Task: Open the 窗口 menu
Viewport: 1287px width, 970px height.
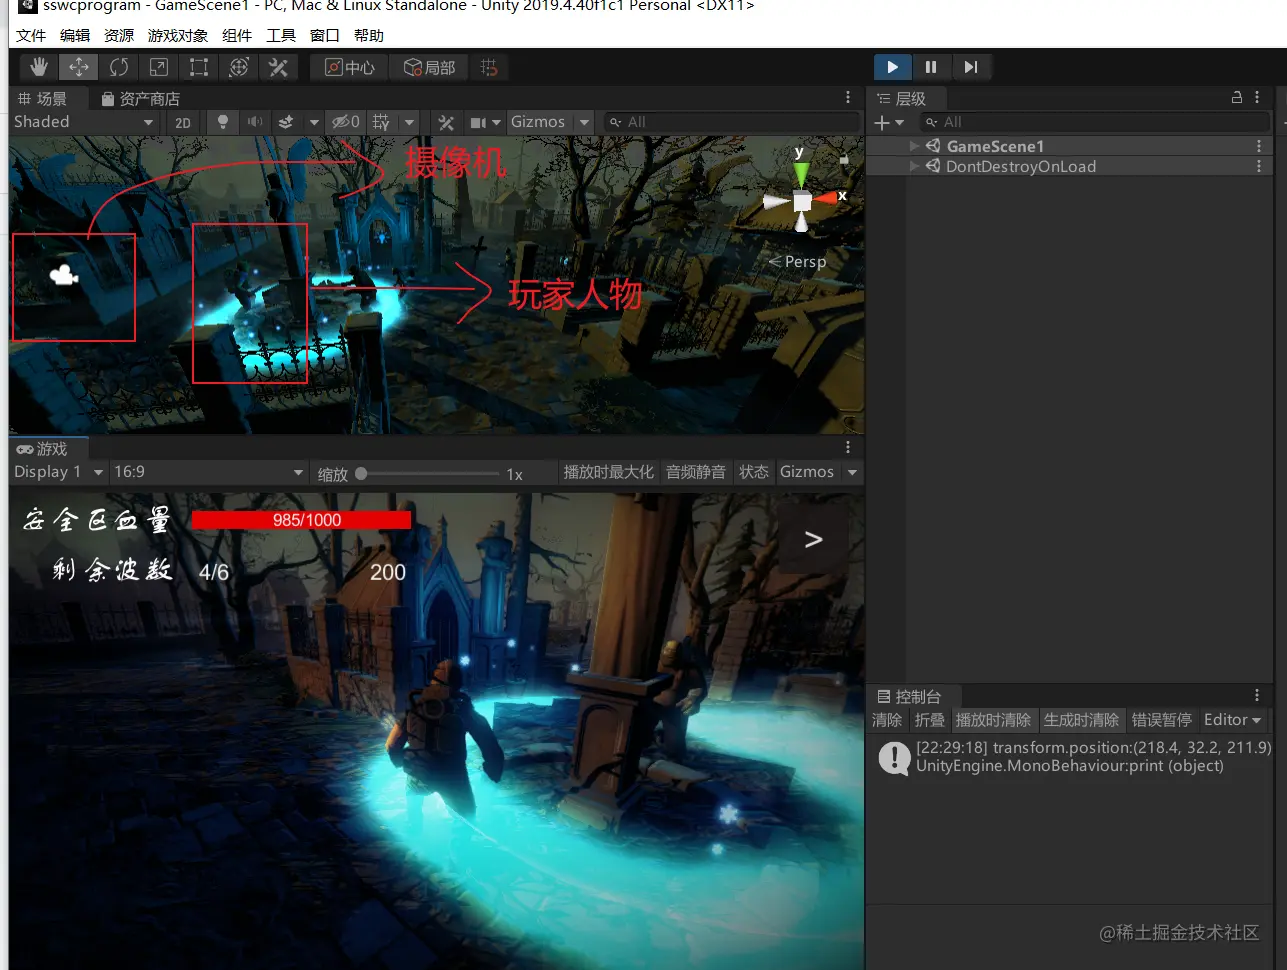Action: 325,35
